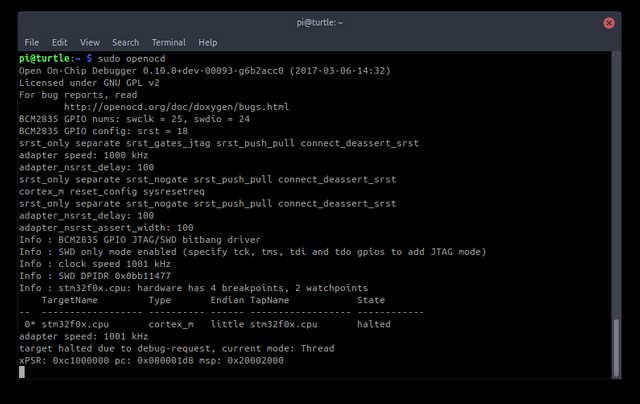Click the 'Type' column header
The height and width of the screenshot is (404, 640).
click(x=160, y=300)
